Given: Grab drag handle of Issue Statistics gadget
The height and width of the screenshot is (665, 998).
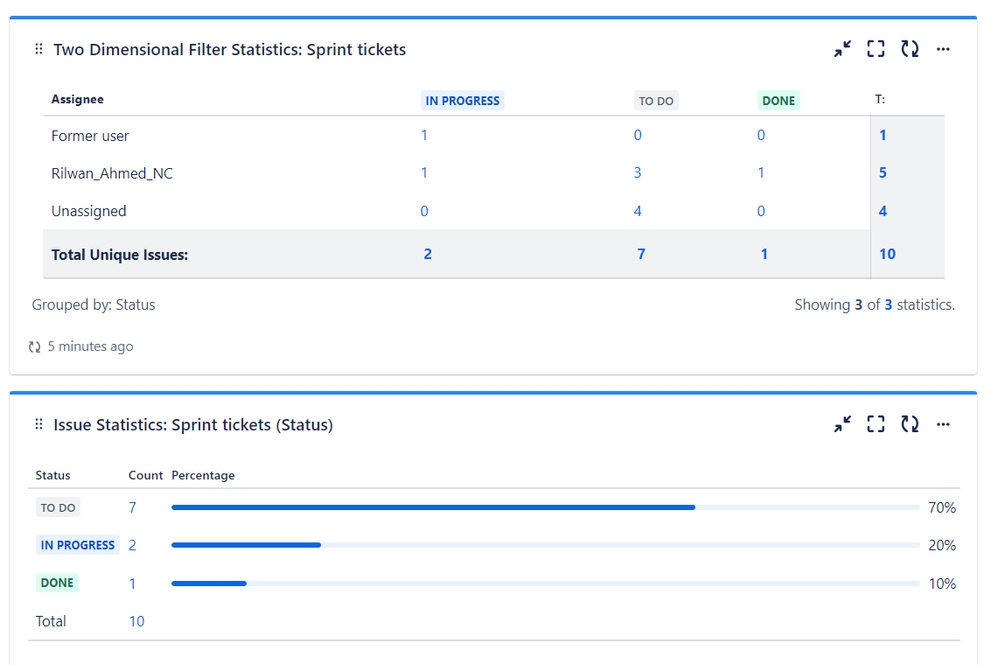Looking at the screenshot, I should [39, 425].
